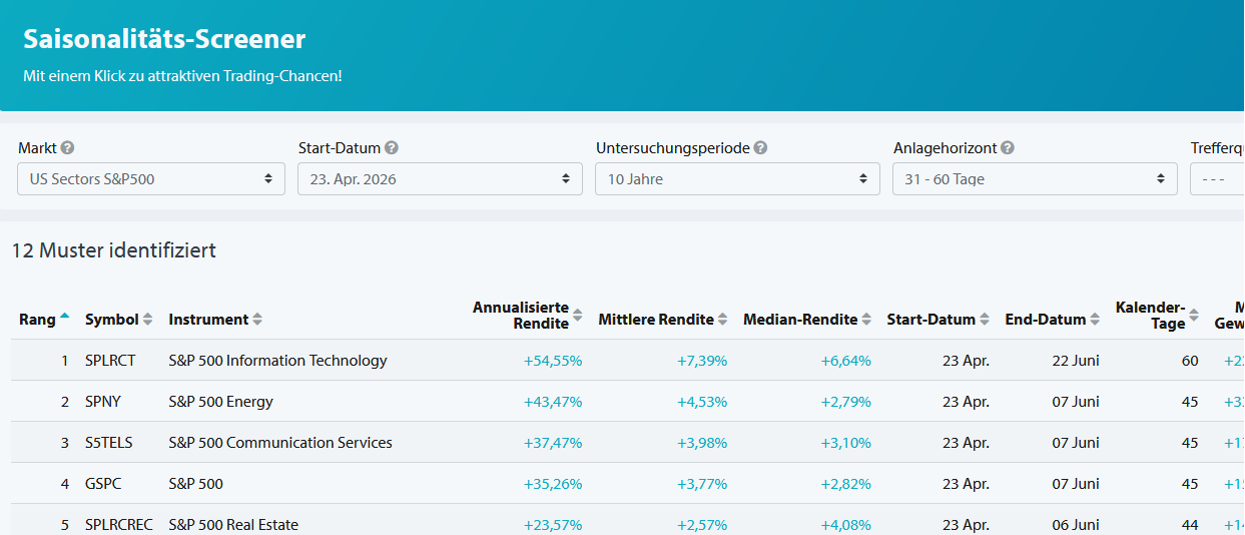Click S&P 500 Communication Services instrument
The height and width of the screenshot is (535, 1245).
click(281, 442)
